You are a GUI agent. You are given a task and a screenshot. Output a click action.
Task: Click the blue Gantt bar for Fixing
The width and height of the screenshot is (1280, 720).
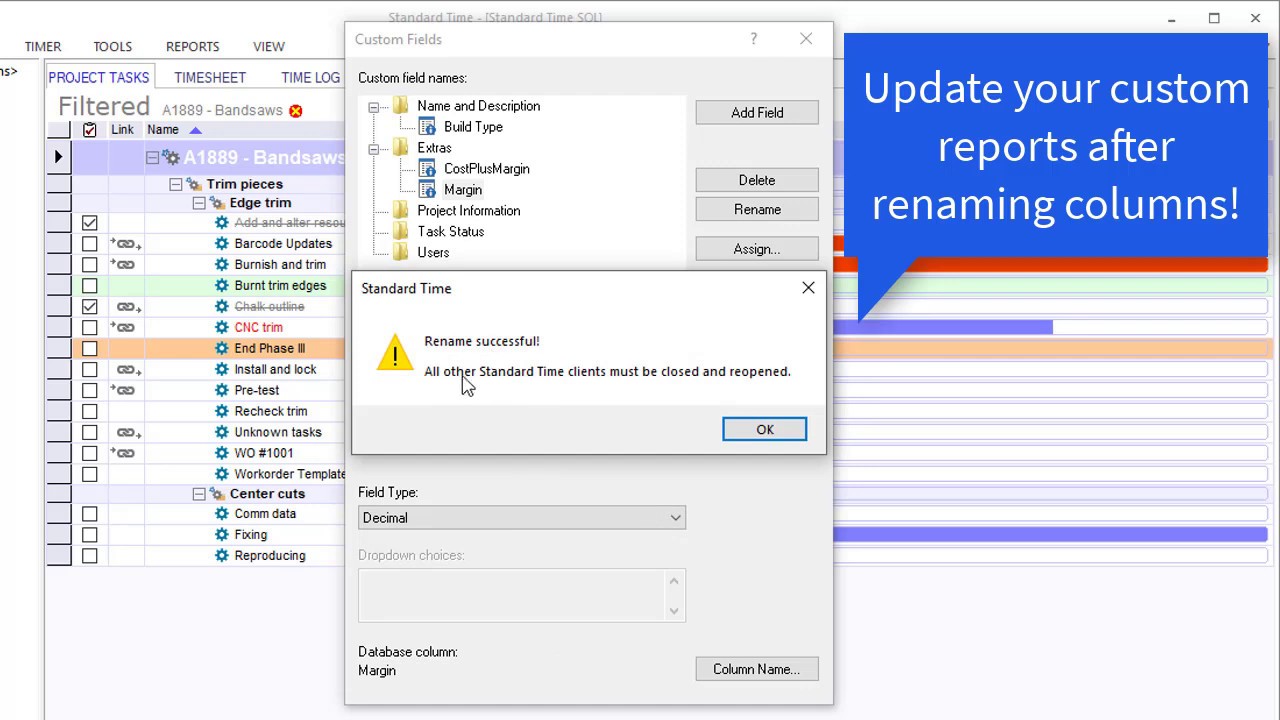(x=1050, y=535)
